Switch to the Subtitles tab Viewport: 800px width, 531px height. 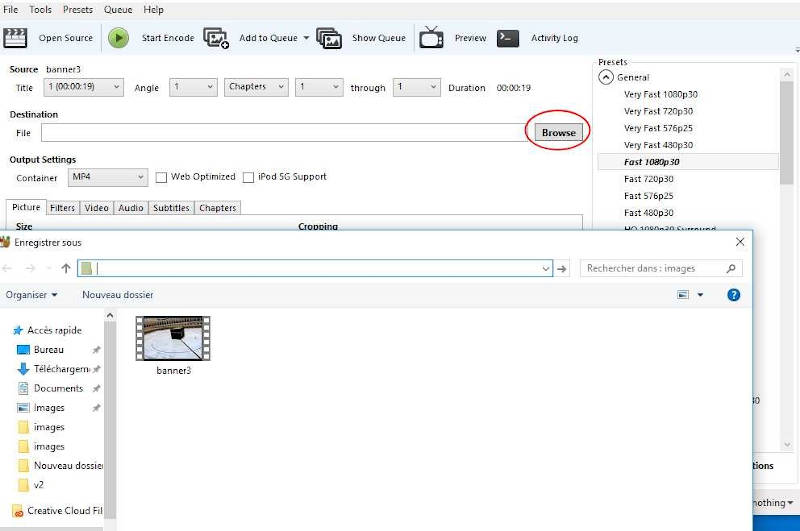click(x=171, y=208)
